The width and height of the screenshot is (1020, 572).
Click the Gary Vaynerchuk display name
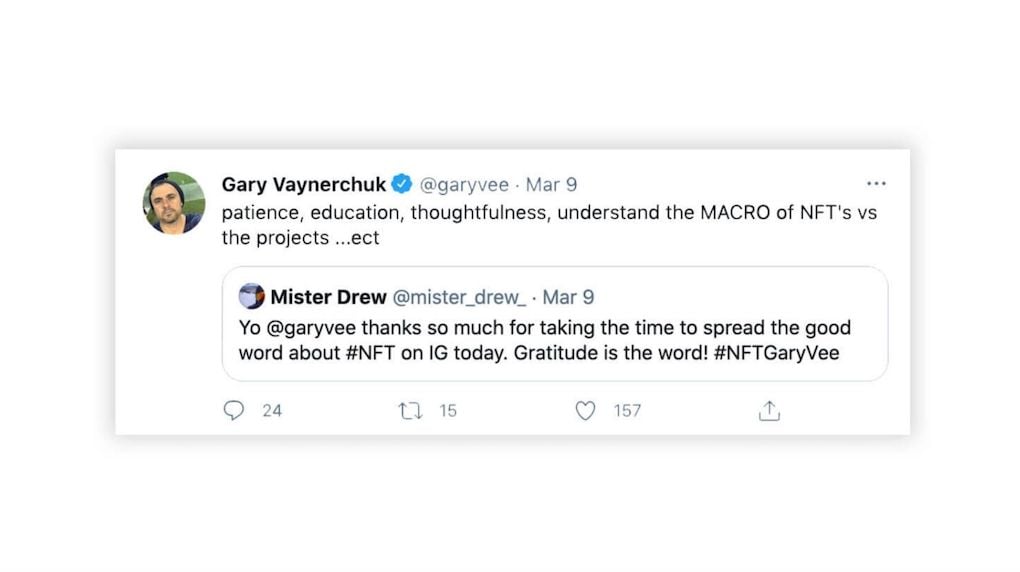coord(304,184)
